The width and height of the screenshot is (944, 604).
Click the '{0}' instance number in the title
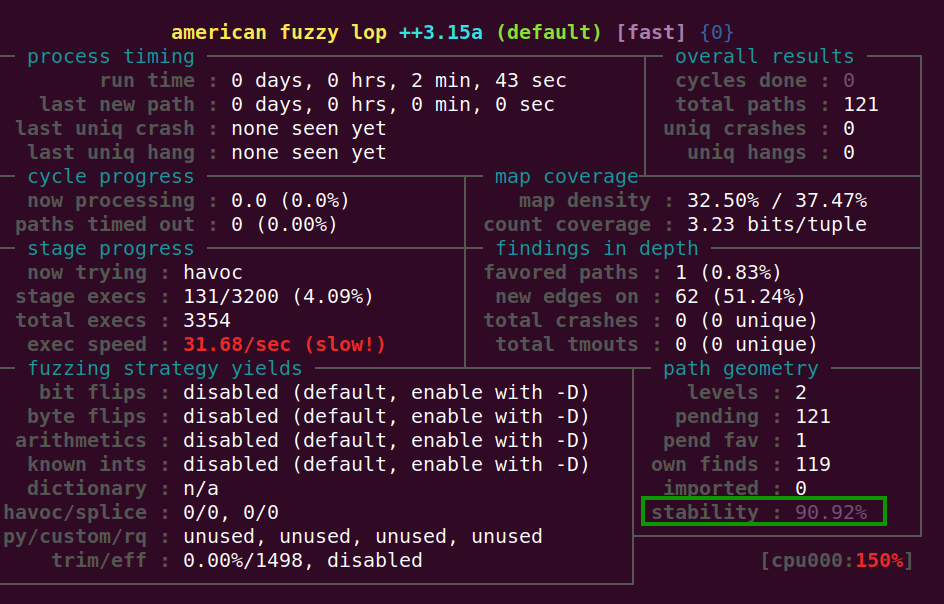click(717, 33)
